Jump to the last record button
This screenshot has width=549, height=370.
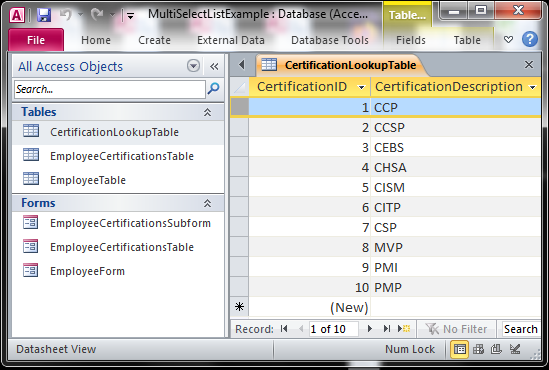point(387,329)
